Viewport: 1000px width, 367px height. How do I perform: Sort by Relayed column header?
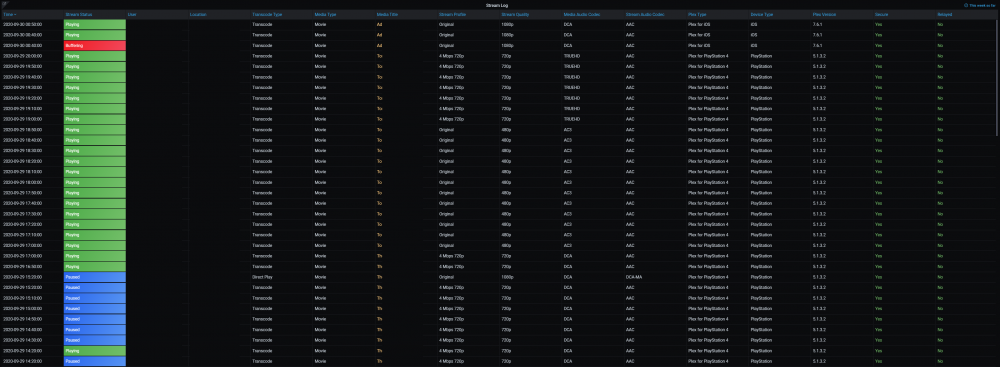(945, 14)
